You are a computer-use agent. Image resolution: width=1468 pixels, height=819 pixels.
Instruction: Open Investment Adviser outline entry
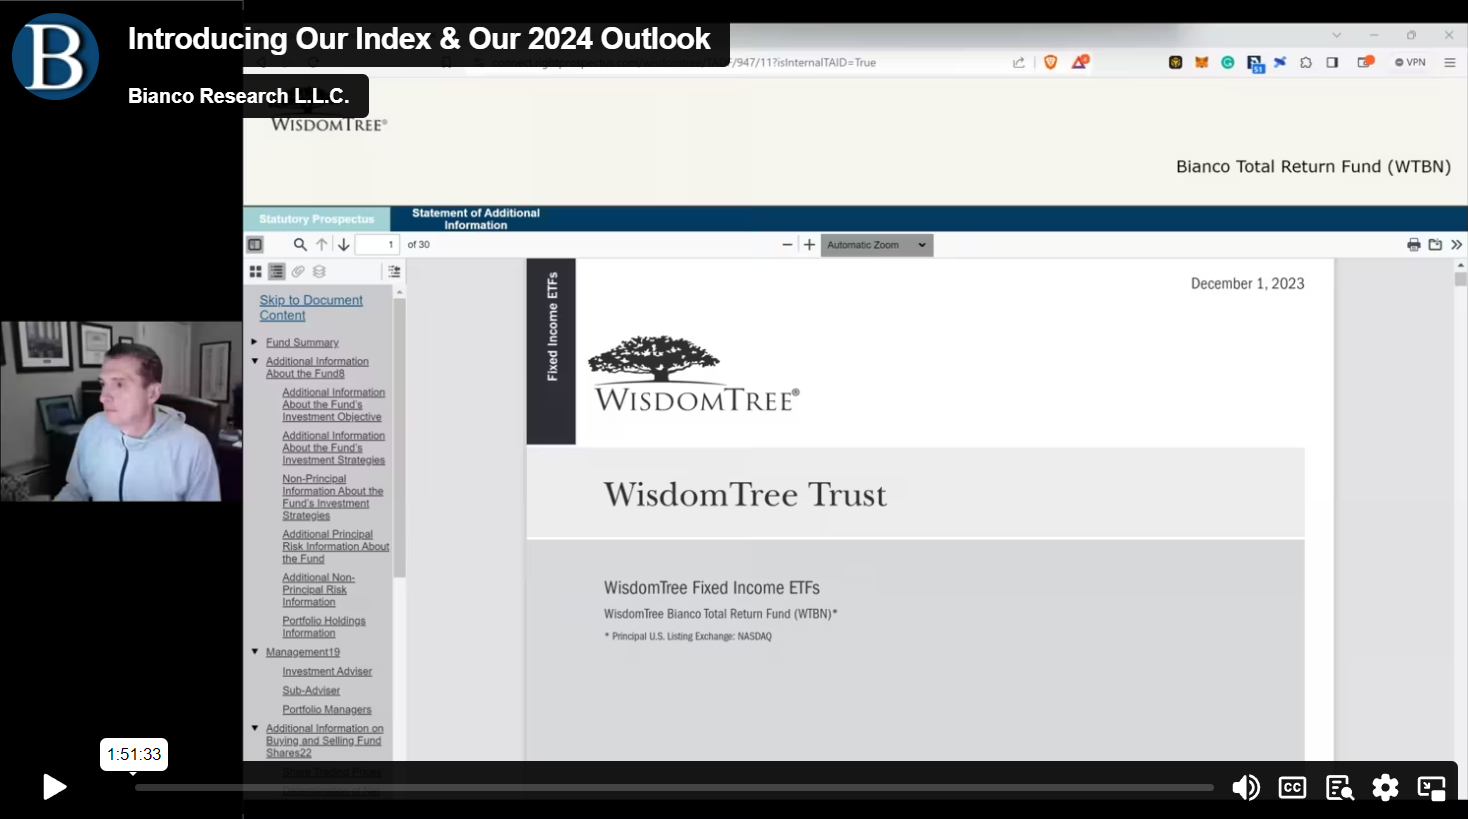click(x=327, y=672)
